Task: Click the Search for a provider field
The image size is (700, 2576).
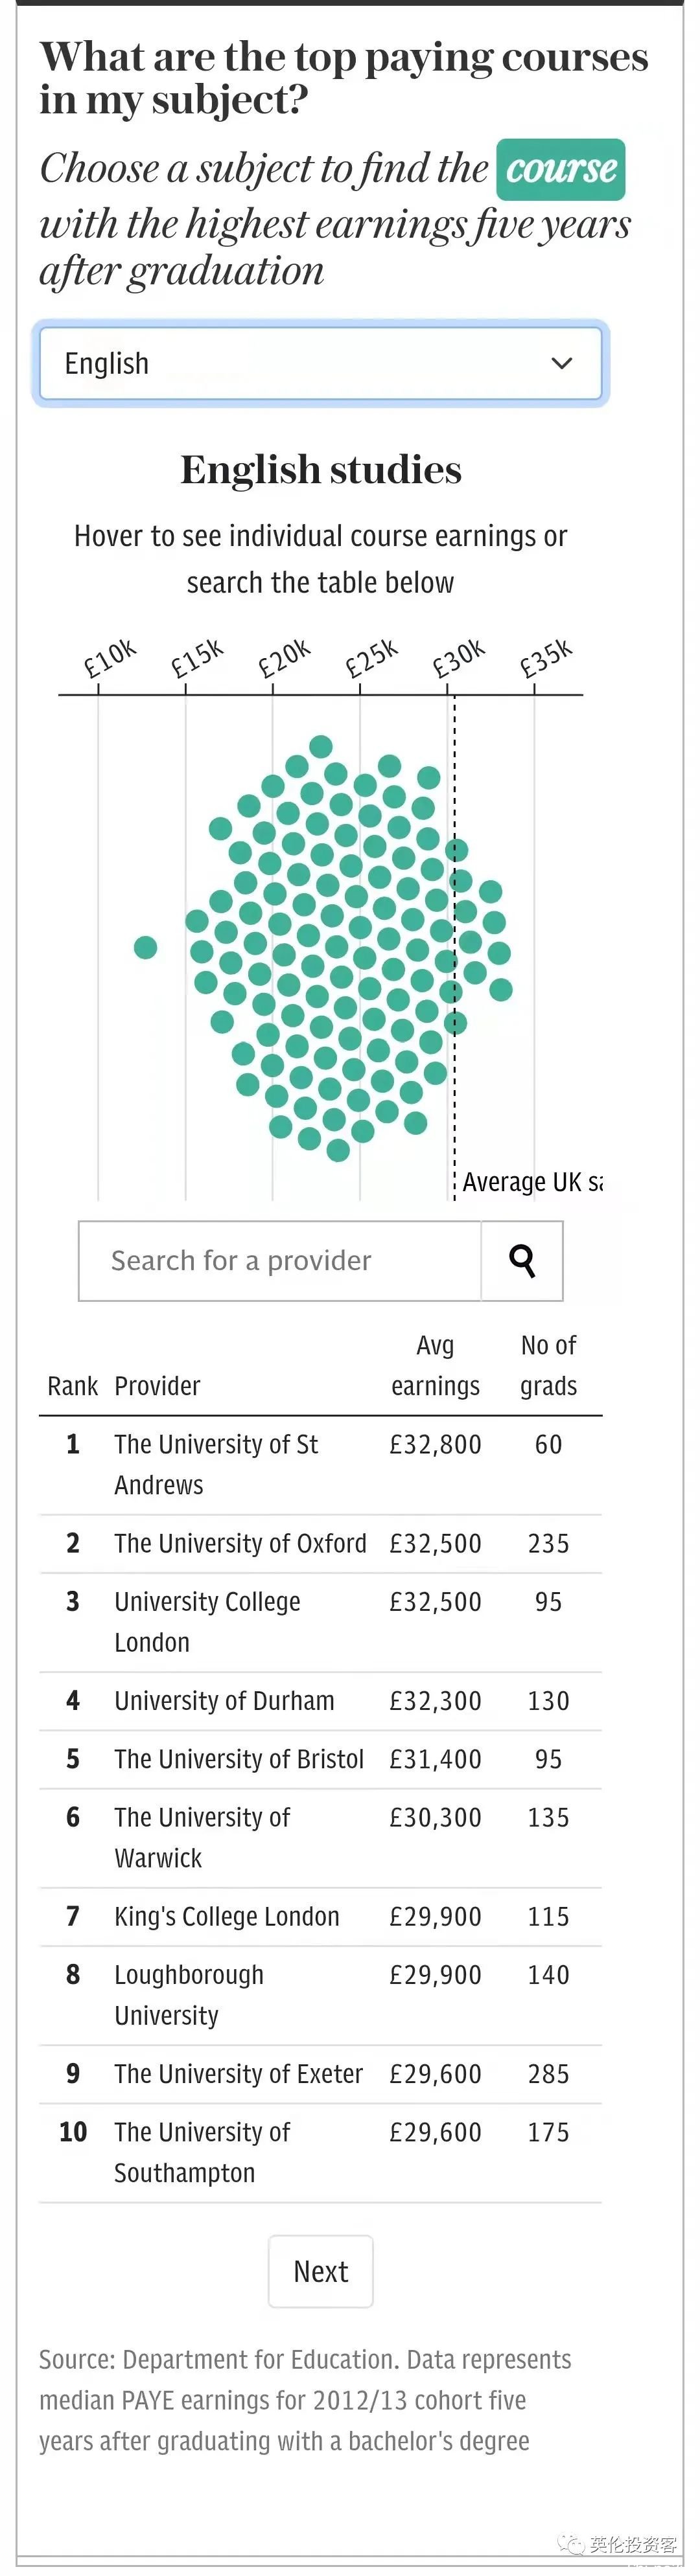Action: click(280, 1261)
